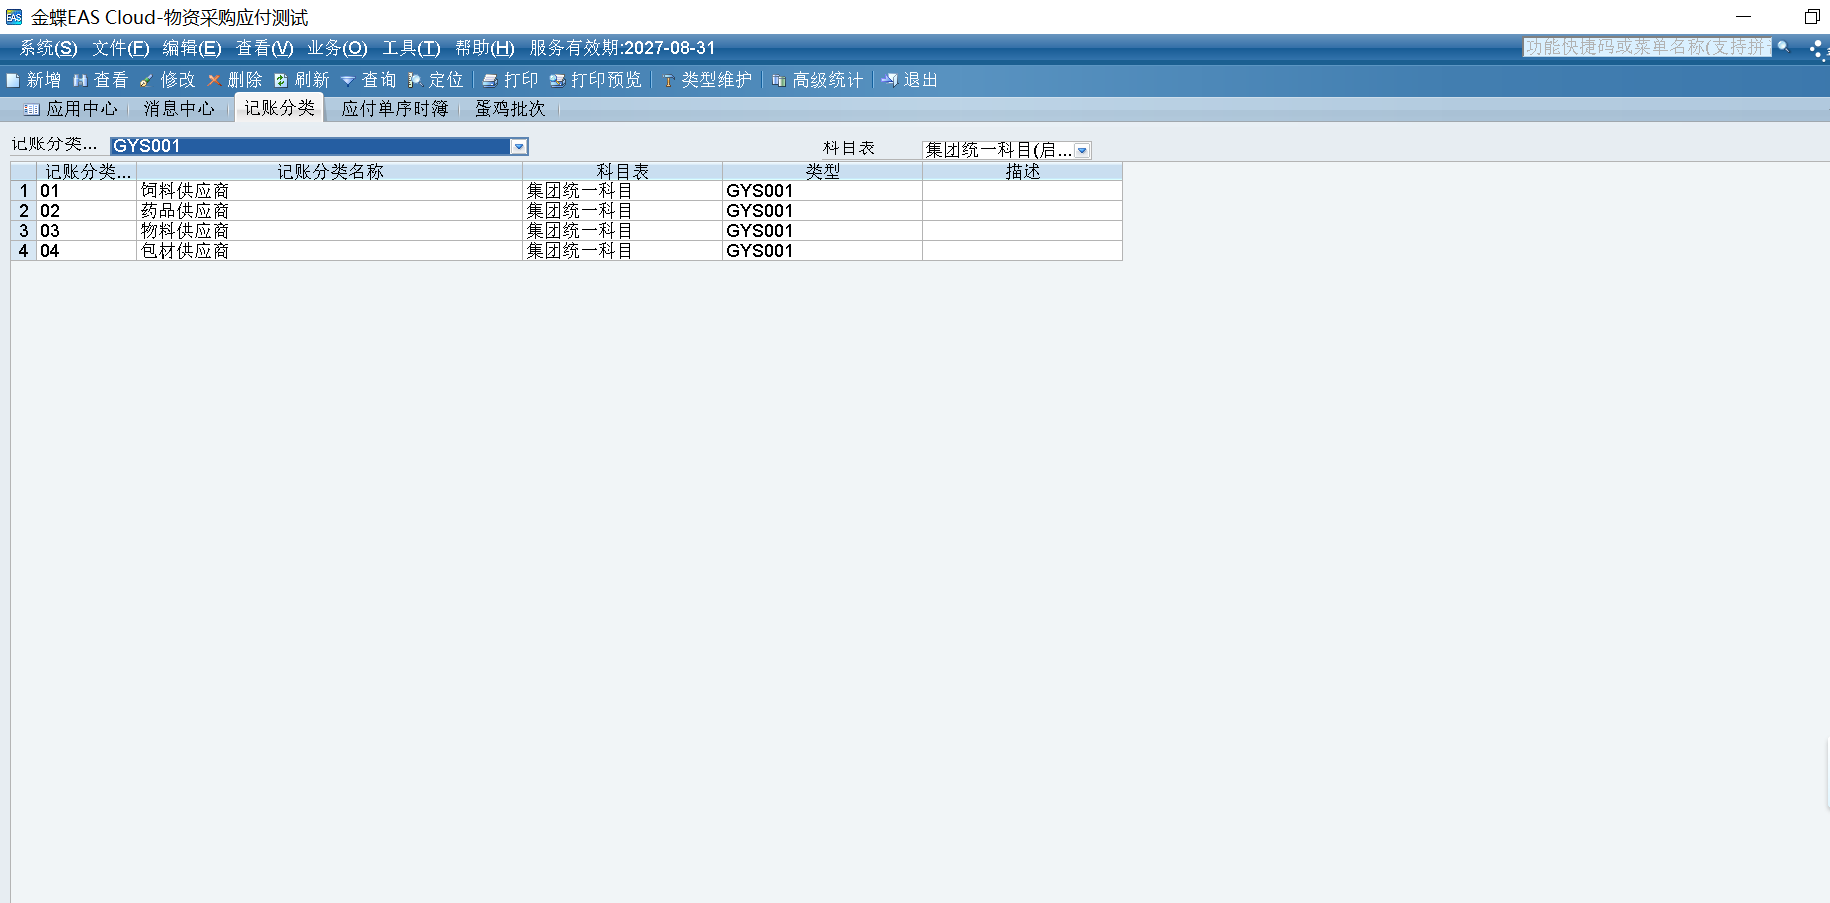Click the 定位 (Locate) toolbar icon

435,80
